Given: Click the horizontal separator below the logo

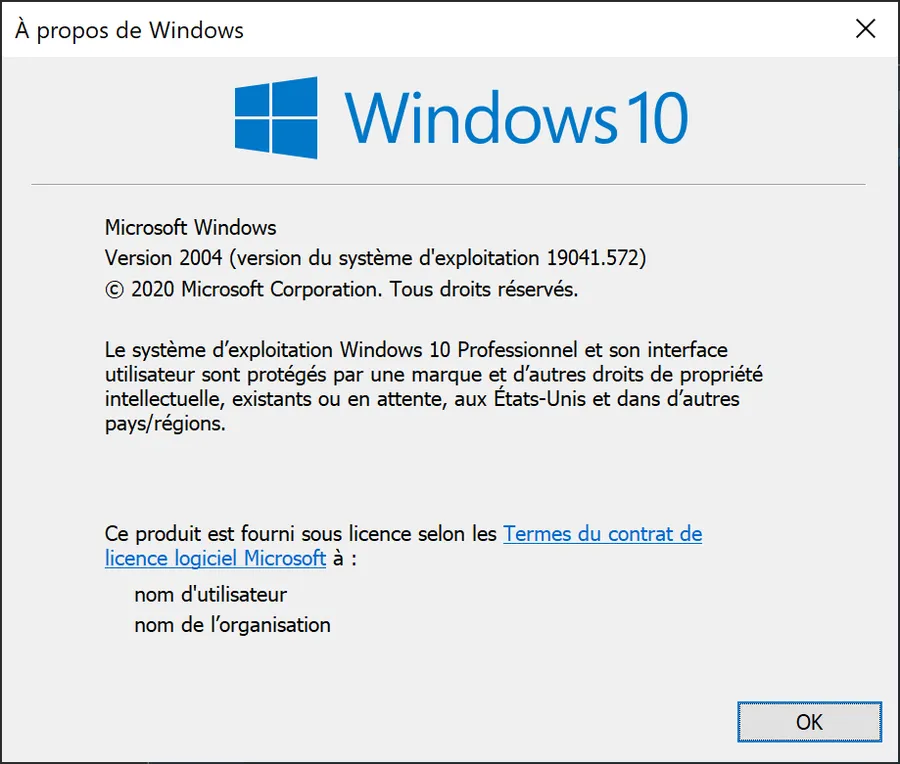Looking at the screenshot, I should [x=448, y=185].
